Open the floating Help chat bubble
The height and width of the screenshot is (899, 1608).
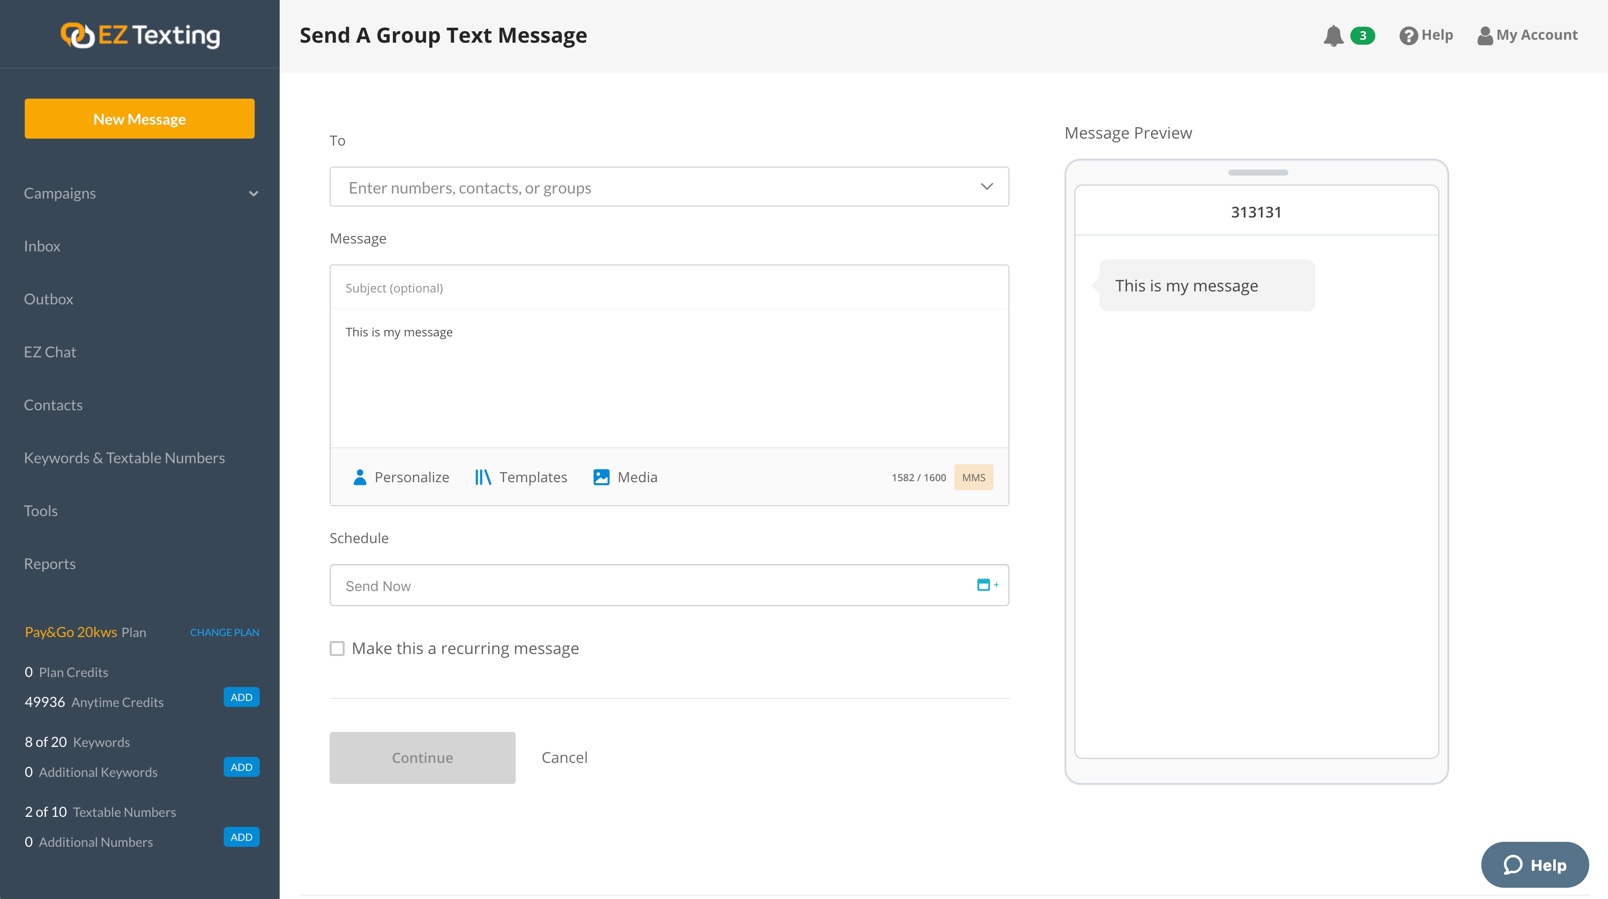(x=1534, y=865)
